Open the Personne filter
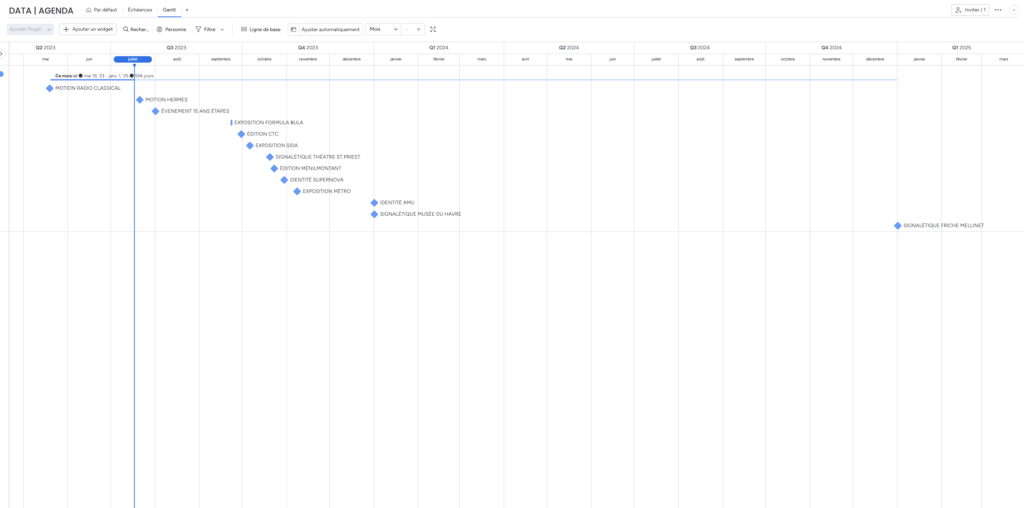Image resolution: width=1024 pixels, height=508 pixels. (171, 29)
